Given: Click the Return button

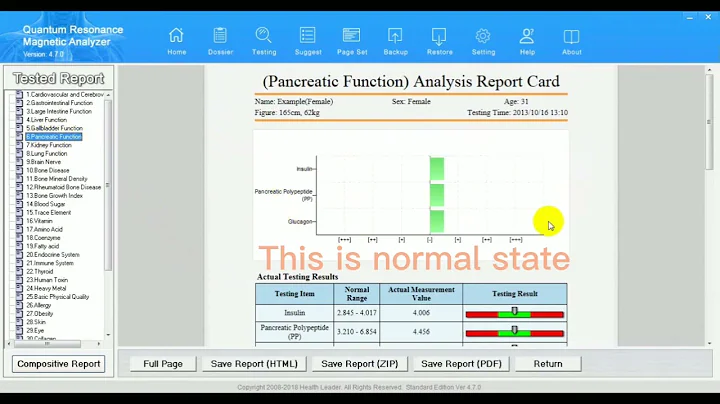Looking at the screenshot, I should tap(548, 364).
